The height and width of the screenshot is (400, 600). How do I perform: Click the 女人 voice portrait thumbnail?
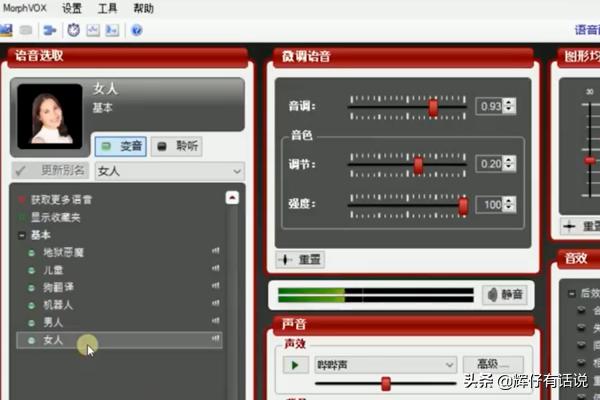click(x=50, y=116)
